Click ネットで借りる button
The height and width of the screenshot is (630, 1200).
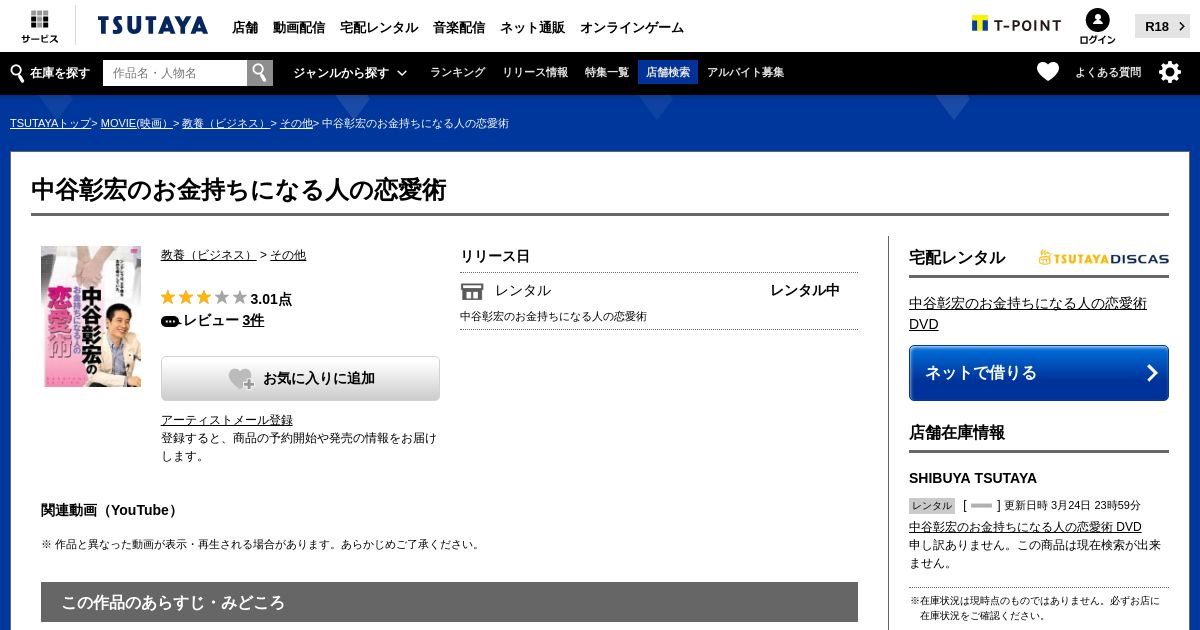(x=1039, y=373)
